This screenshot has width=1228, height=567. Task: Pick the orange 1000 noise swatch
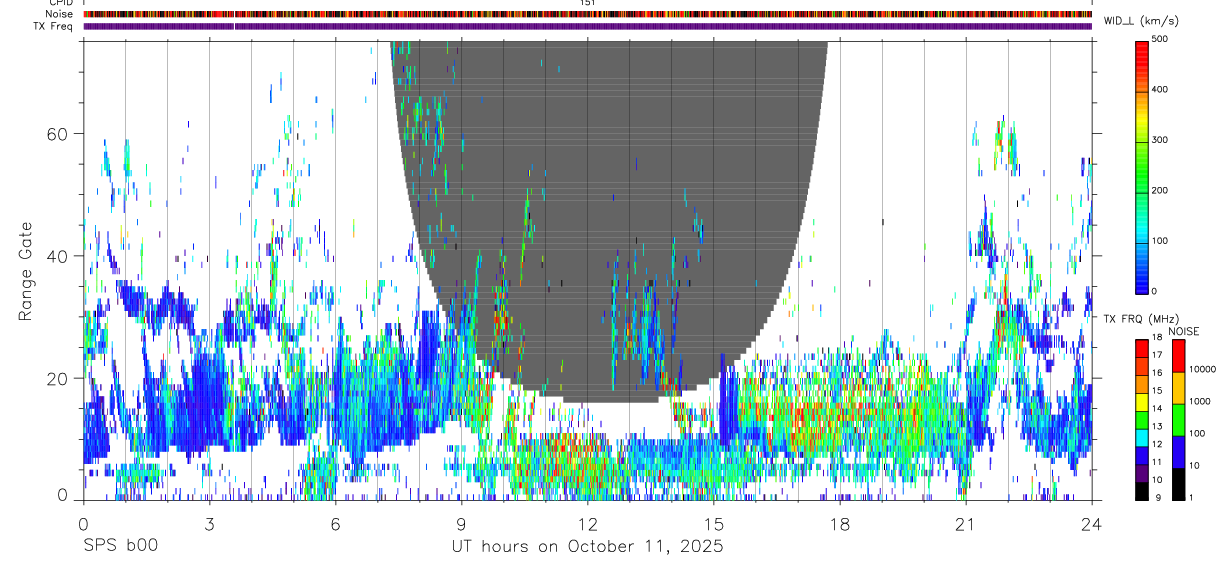pyautogui.click(x=1178, y=388)
